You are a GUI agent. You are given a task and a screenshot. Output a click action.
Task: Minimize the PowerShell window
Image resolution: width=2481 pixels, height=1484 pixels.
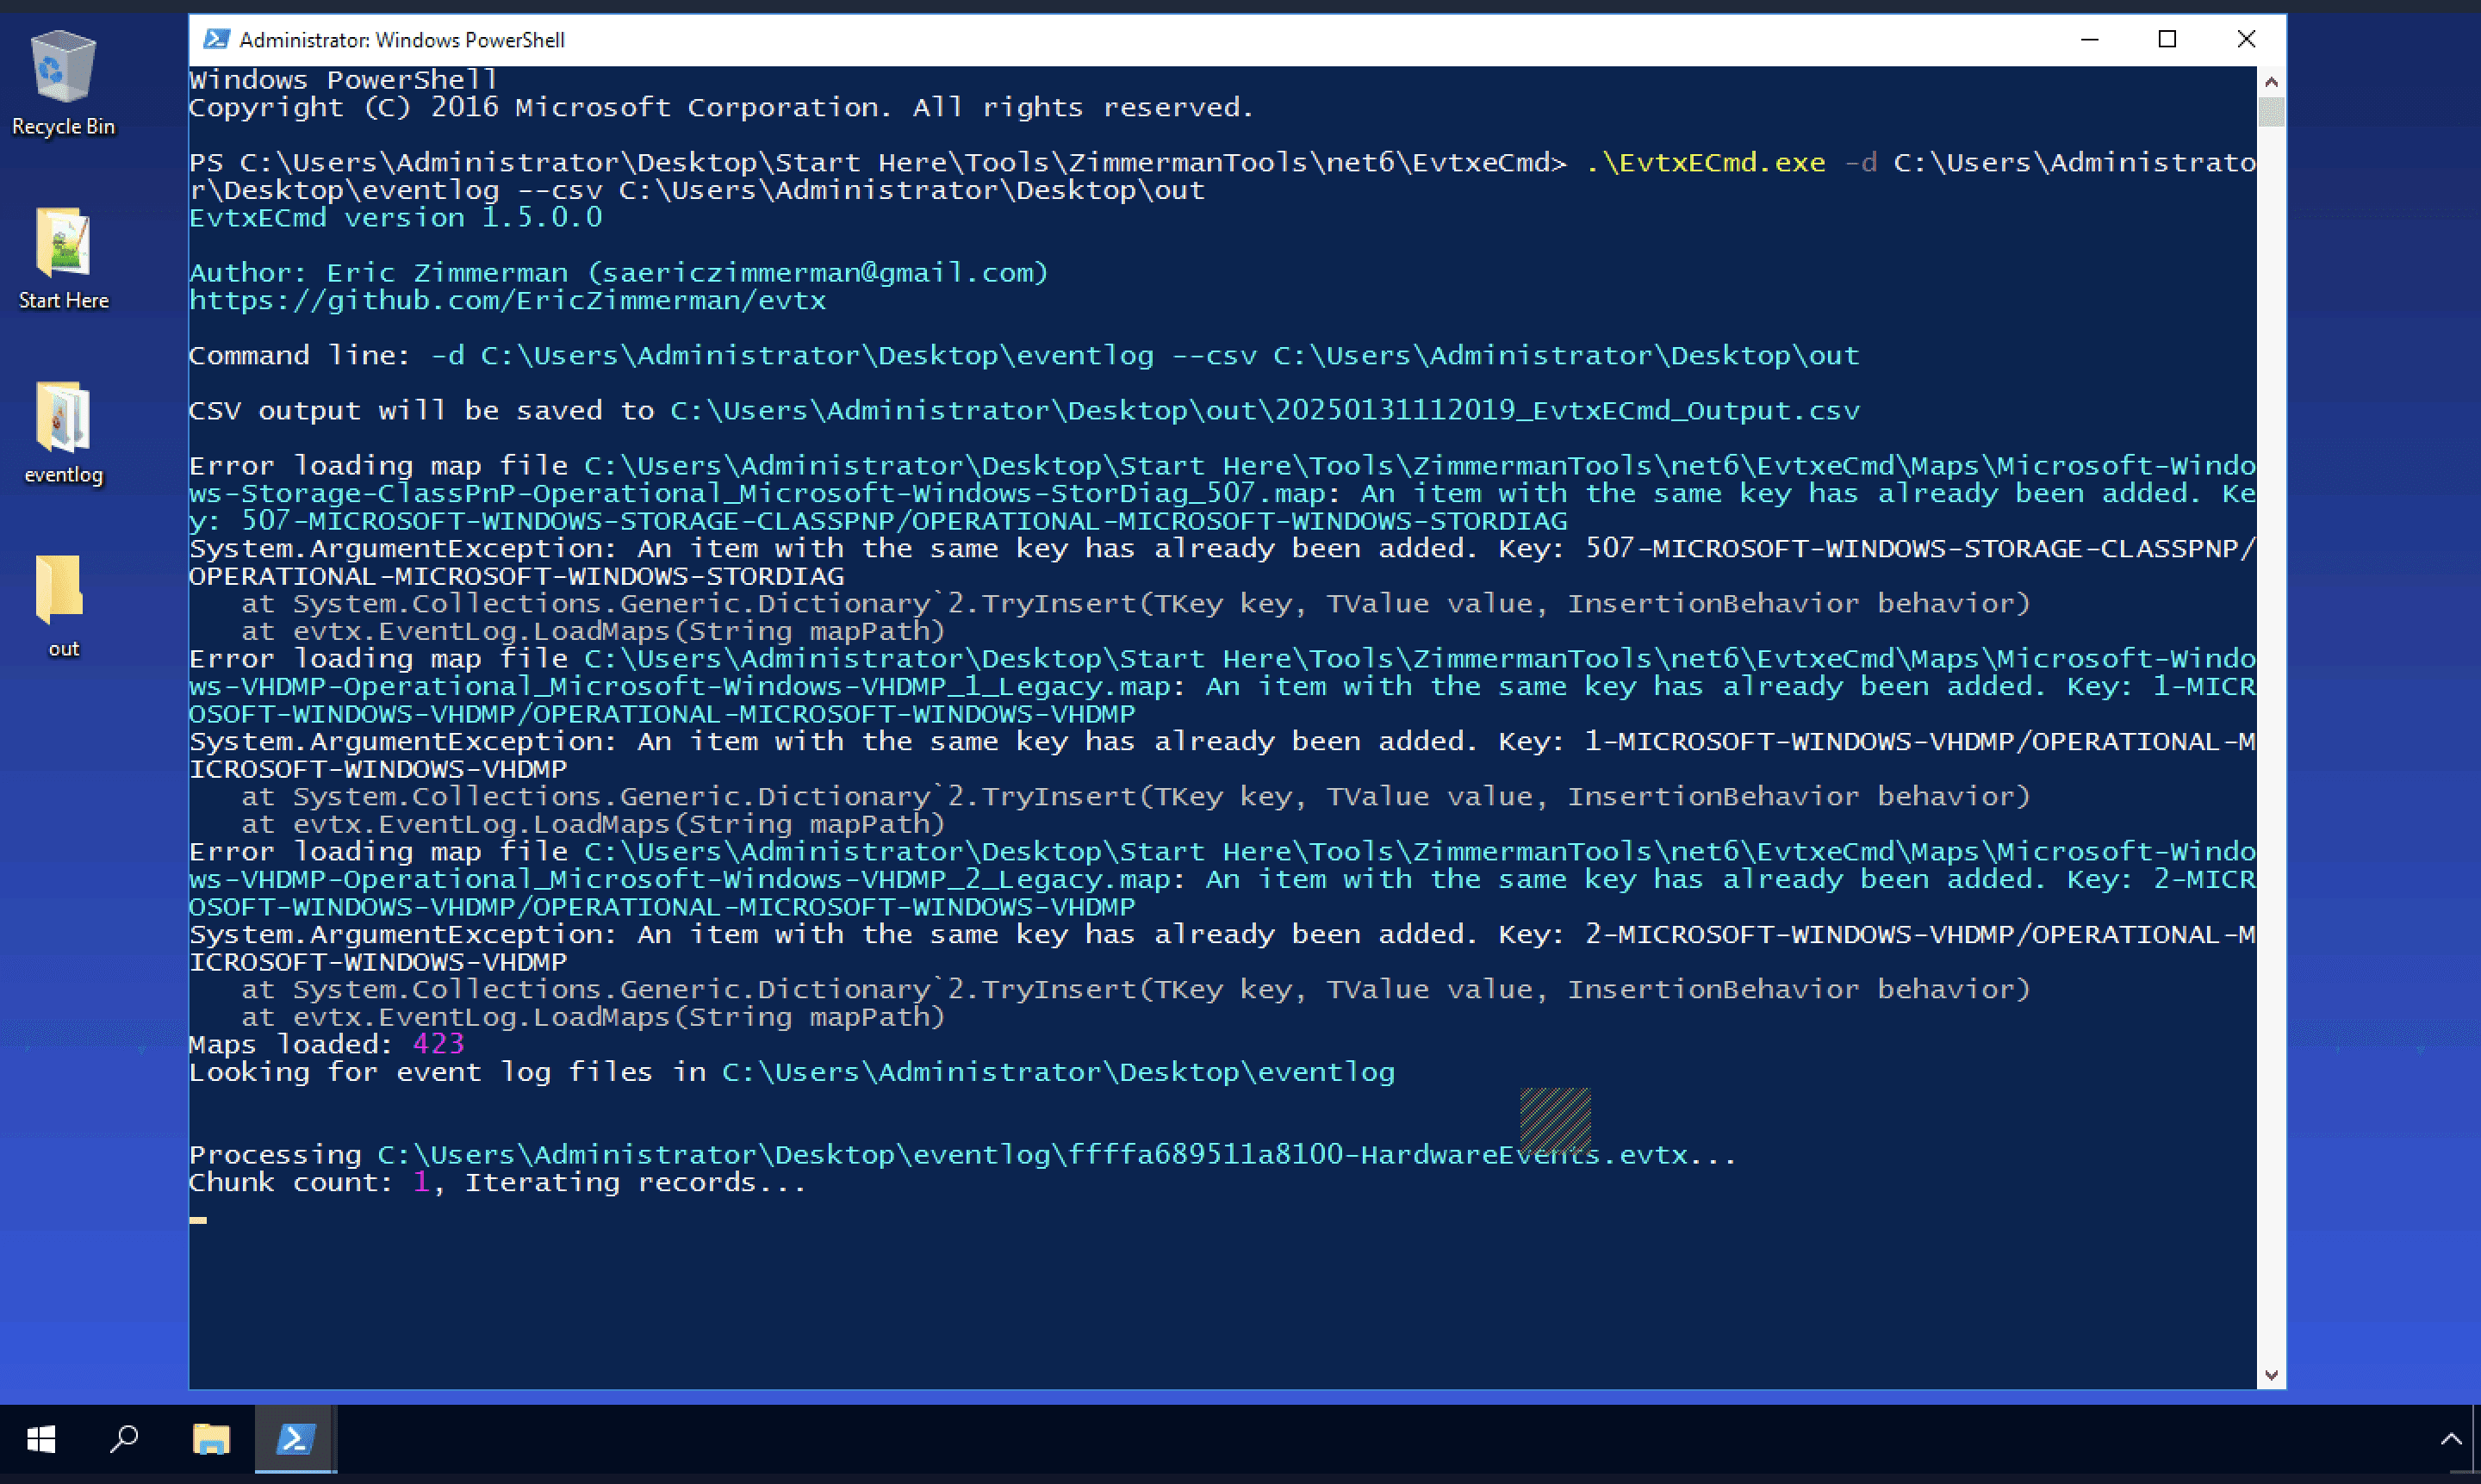(x=2089, y=40)
